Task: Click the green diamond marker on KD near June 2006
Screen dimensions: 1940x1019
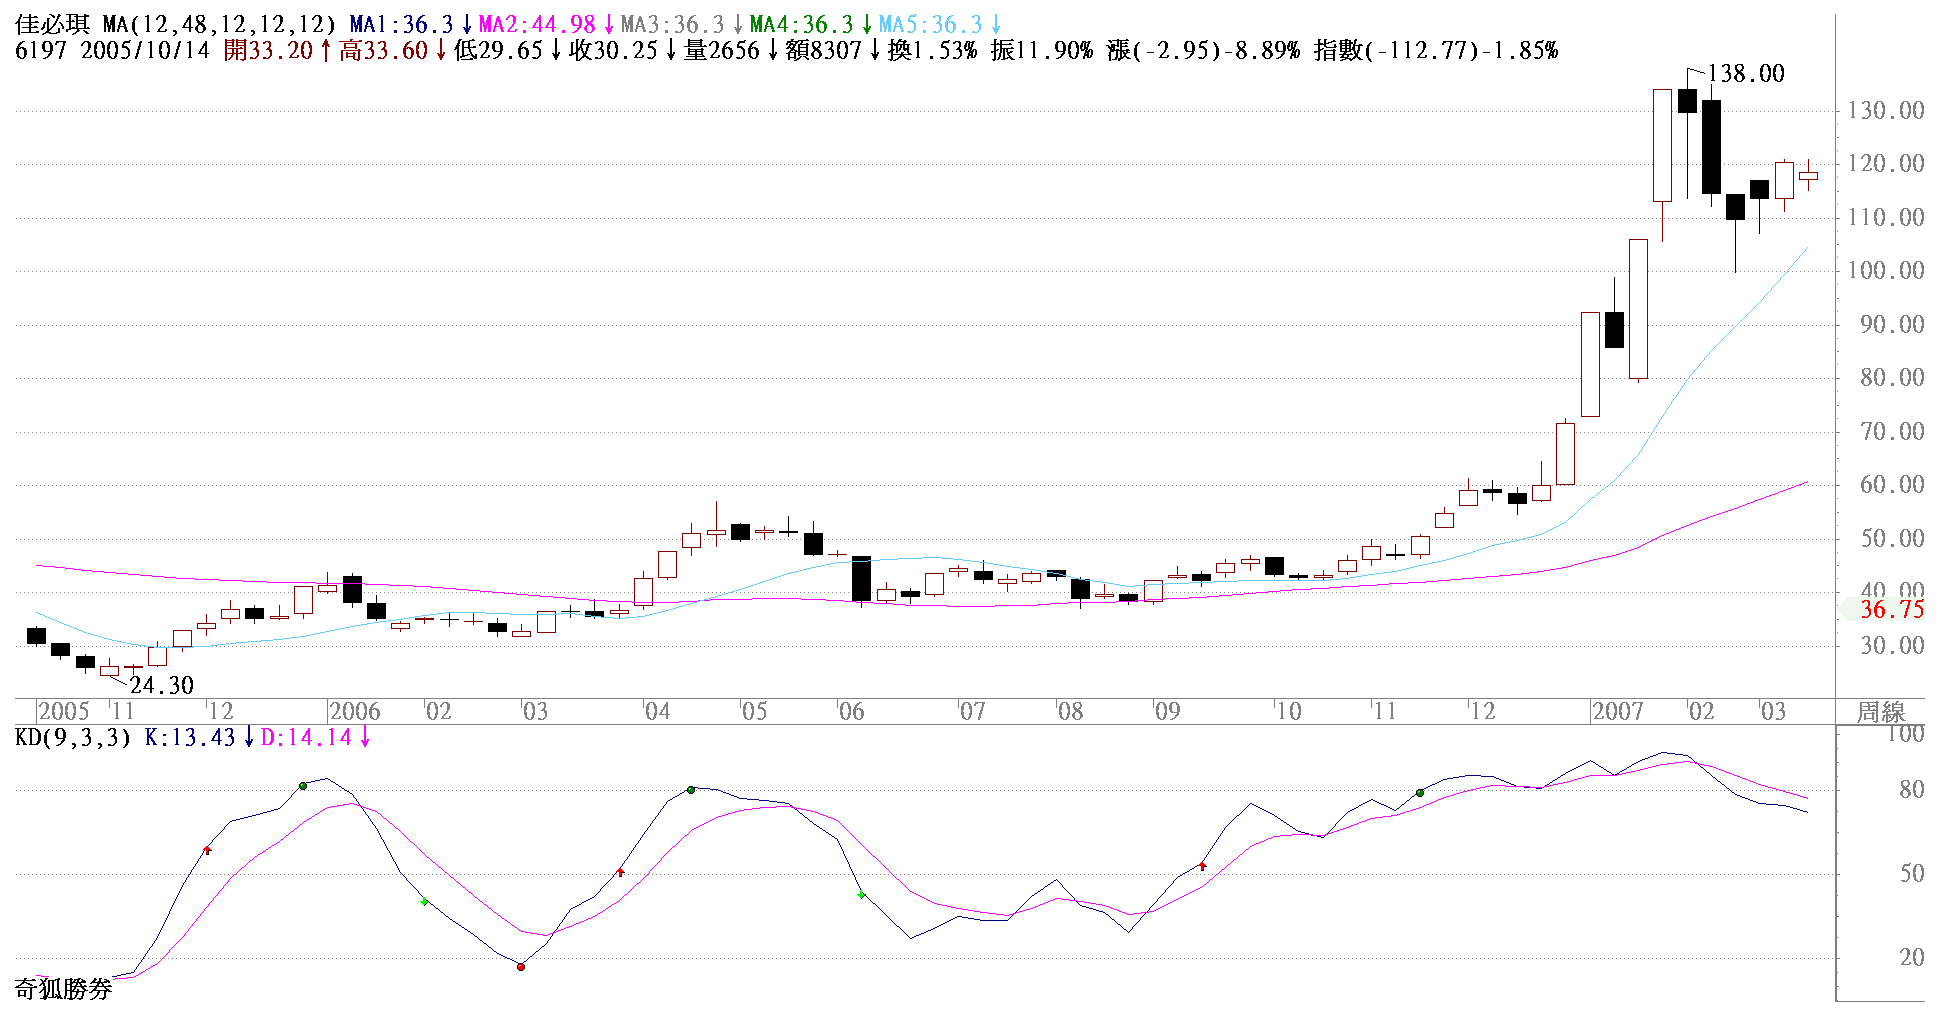Action: tap(862, 895)
